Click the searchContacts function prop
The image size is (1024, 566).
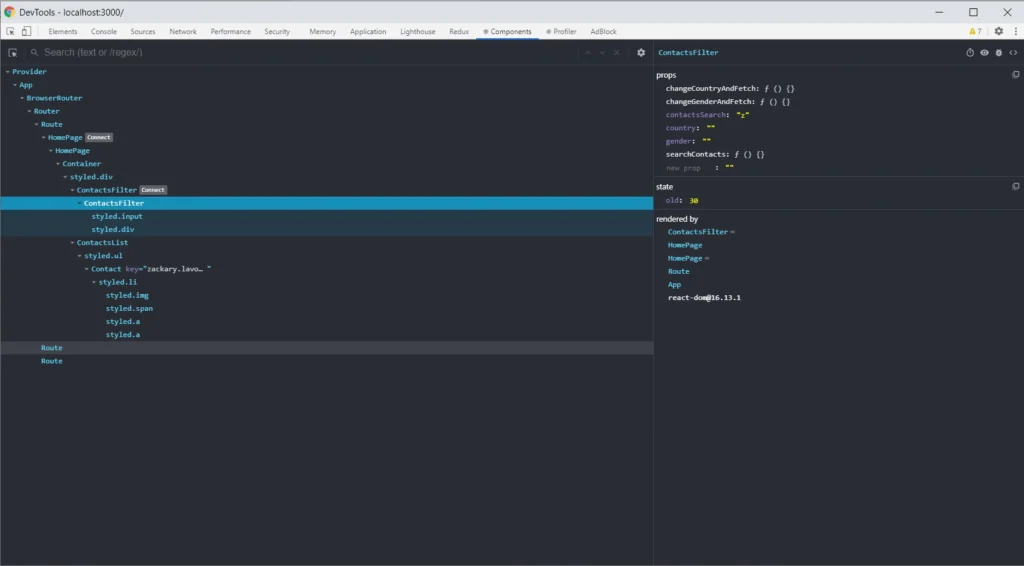pyautogui.click(x=715, y=155)
